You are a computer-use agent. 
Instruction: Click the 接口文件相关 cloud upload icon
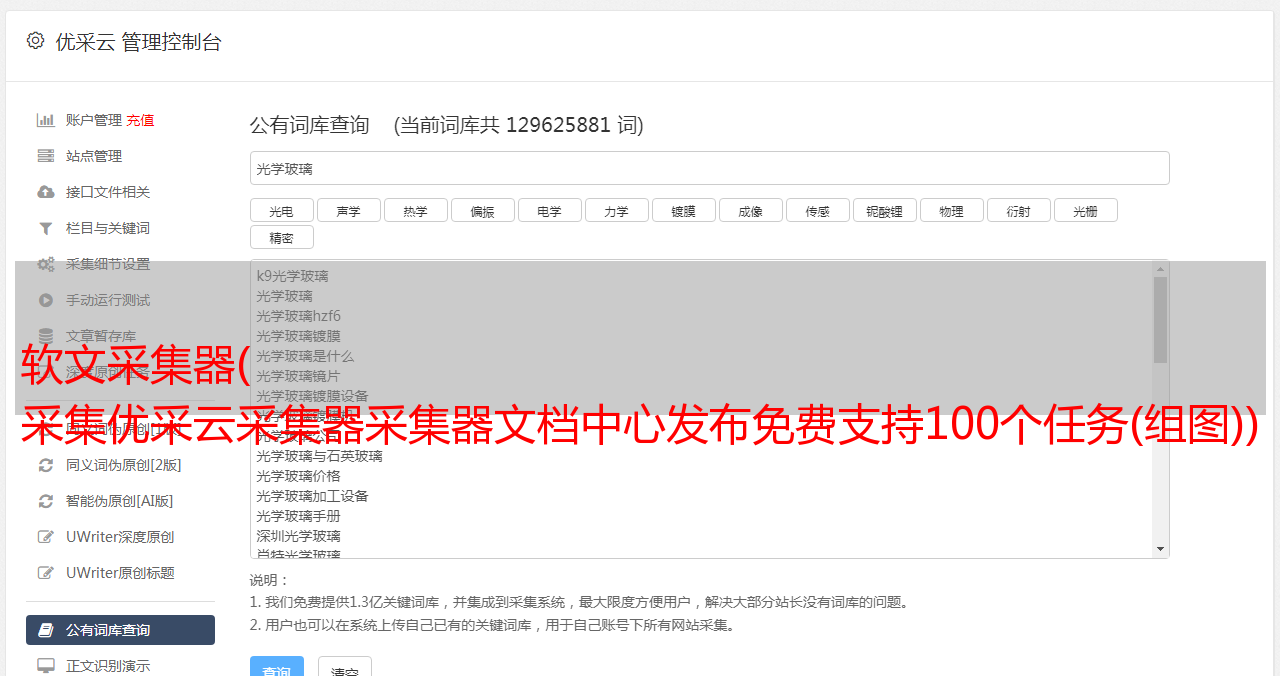(x=46, y=192)
